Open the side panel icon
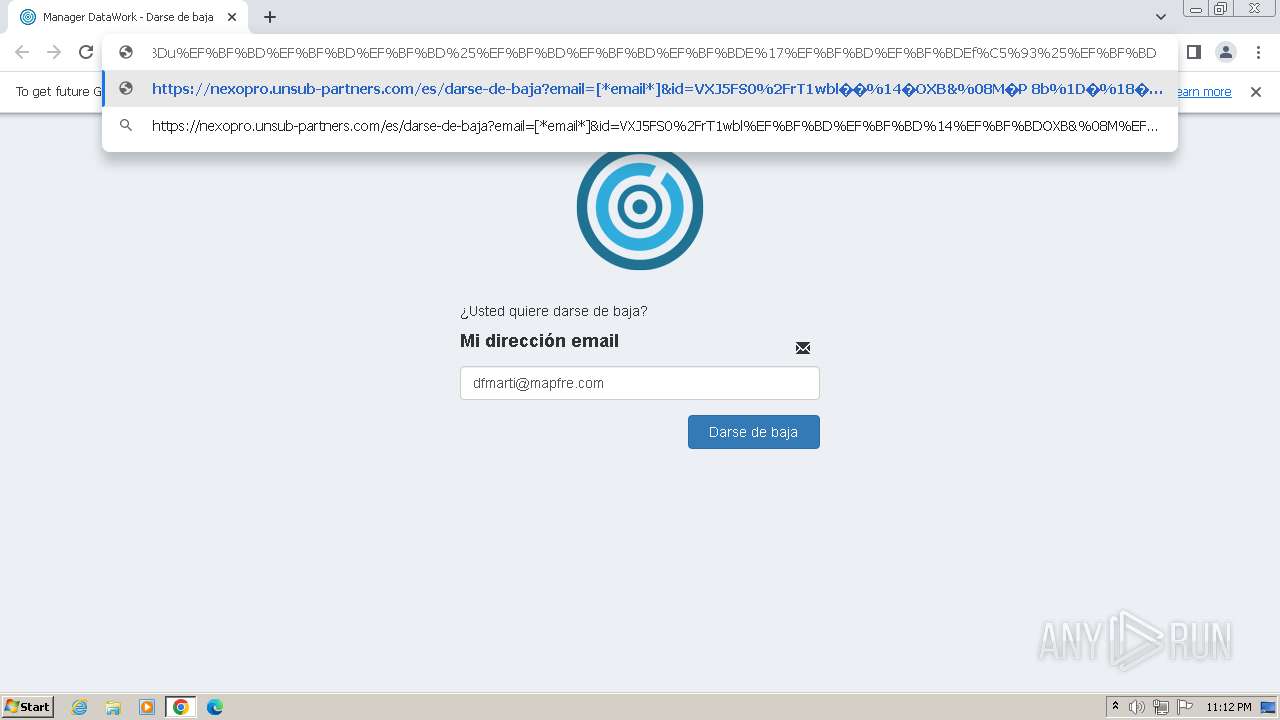Viewport: 1280px width, 720px height. pos(1194,52)
